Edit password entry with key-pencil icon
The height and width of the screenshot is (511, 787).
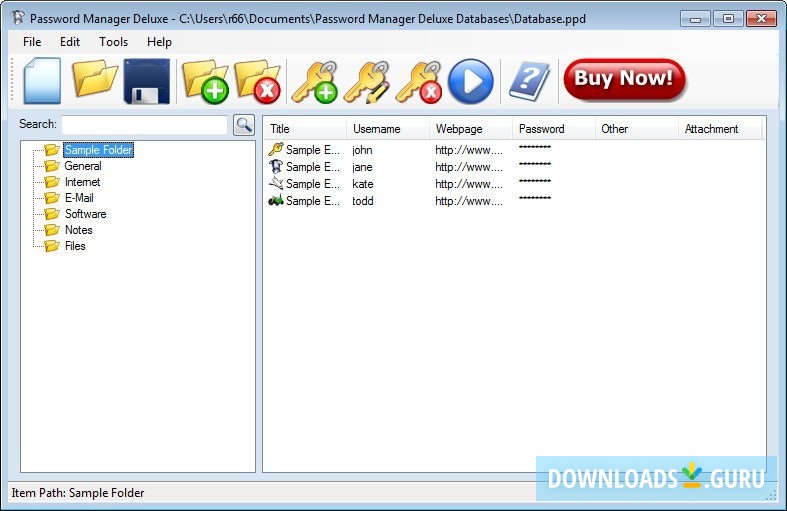[367, 82]
